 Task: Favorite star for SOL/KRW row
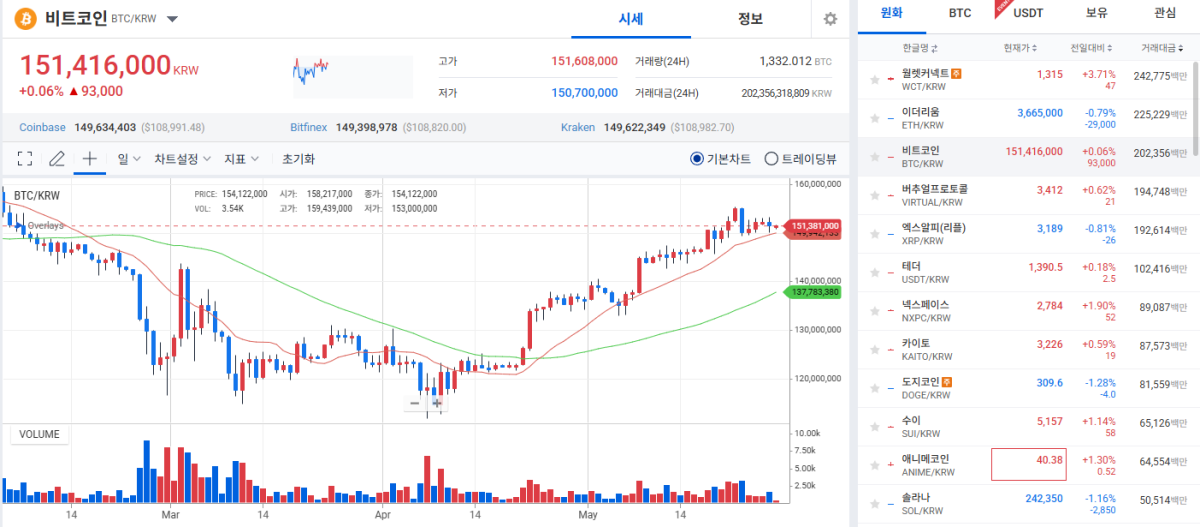click(x=875, y=503)
